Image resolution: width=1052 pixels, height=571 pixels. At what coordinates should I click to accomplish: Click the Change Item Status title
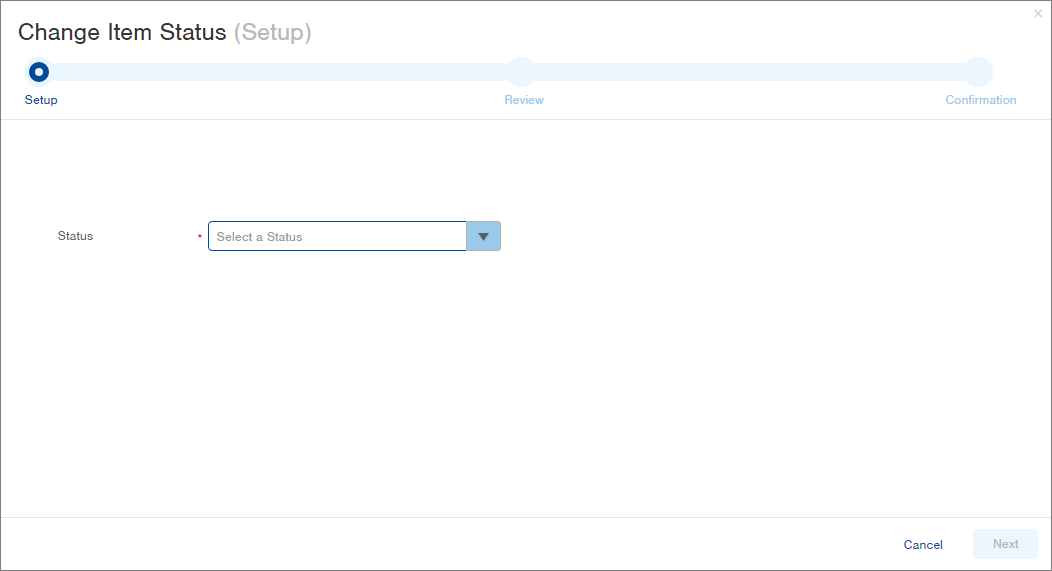122,32
